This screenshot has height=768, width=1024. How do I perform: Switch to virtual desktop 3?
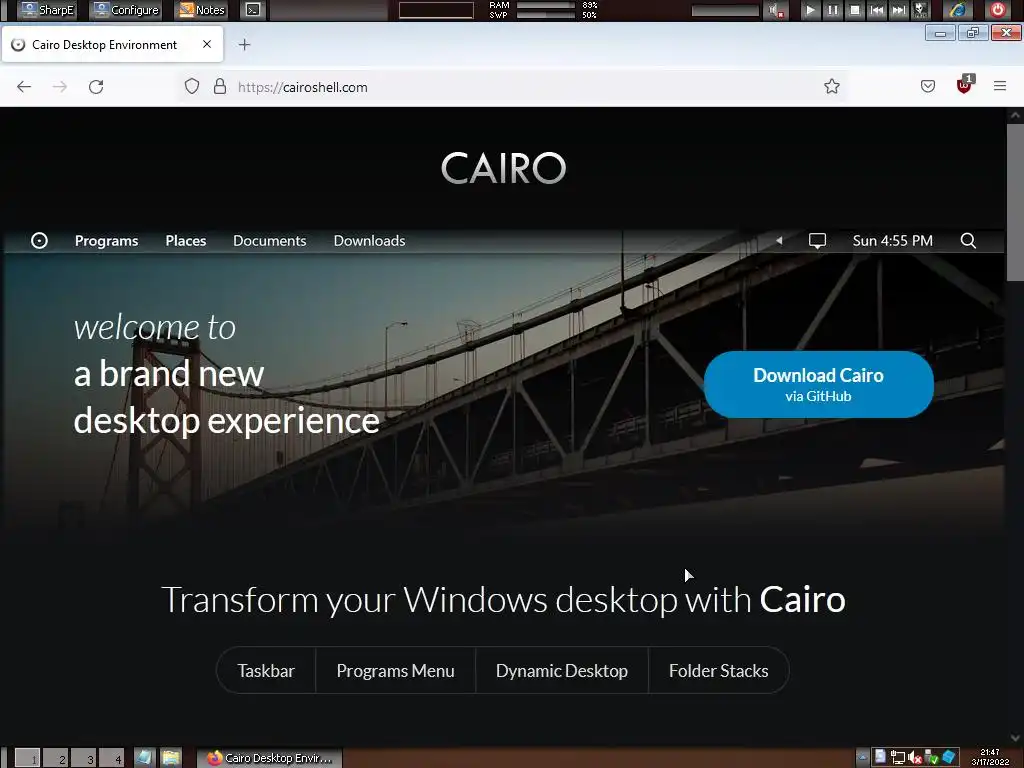(x=84, y=758)
